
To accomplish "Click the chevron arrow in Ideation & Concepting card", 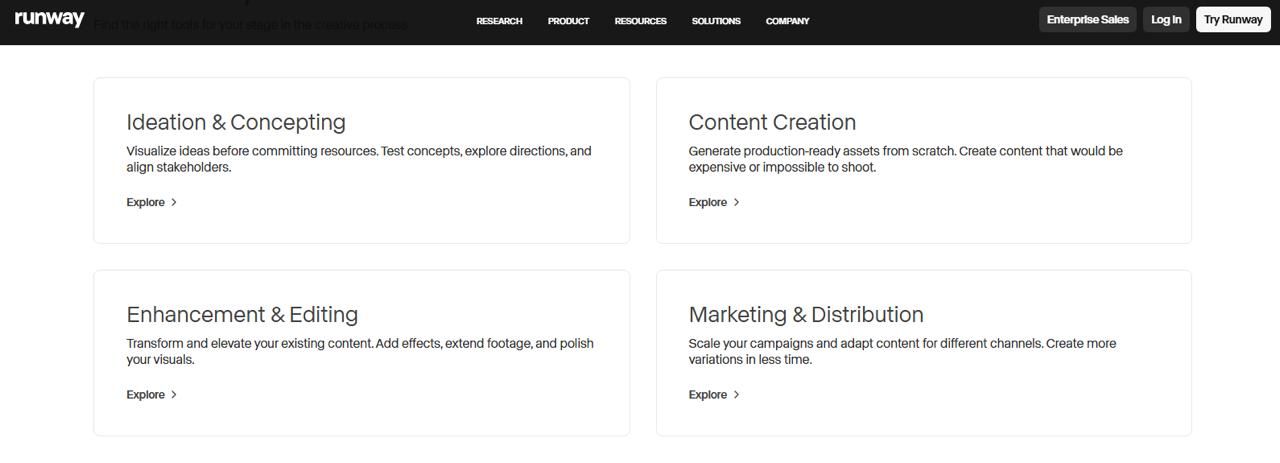I will coord(174,202).
